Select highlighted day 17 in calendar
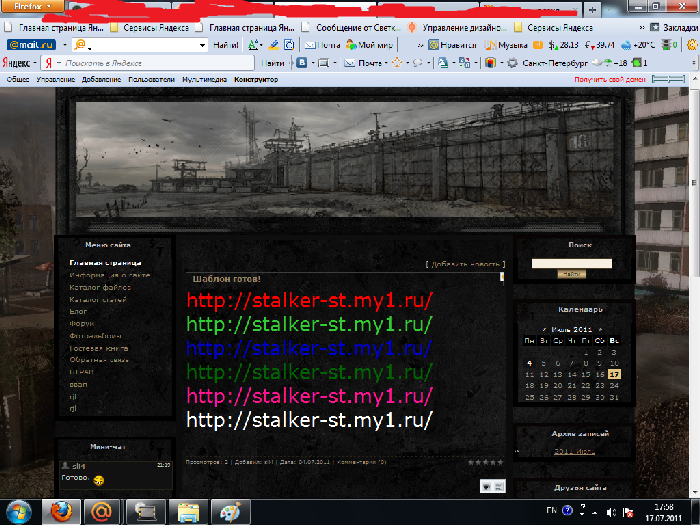Viewport: 700px width, 525px height. [615, 374]
